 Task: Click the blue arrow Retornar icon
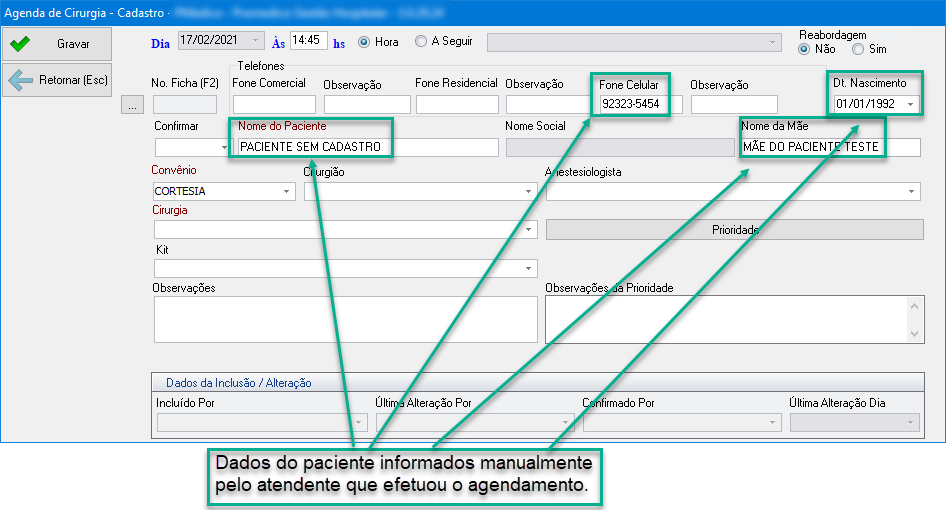coord(20,80)
